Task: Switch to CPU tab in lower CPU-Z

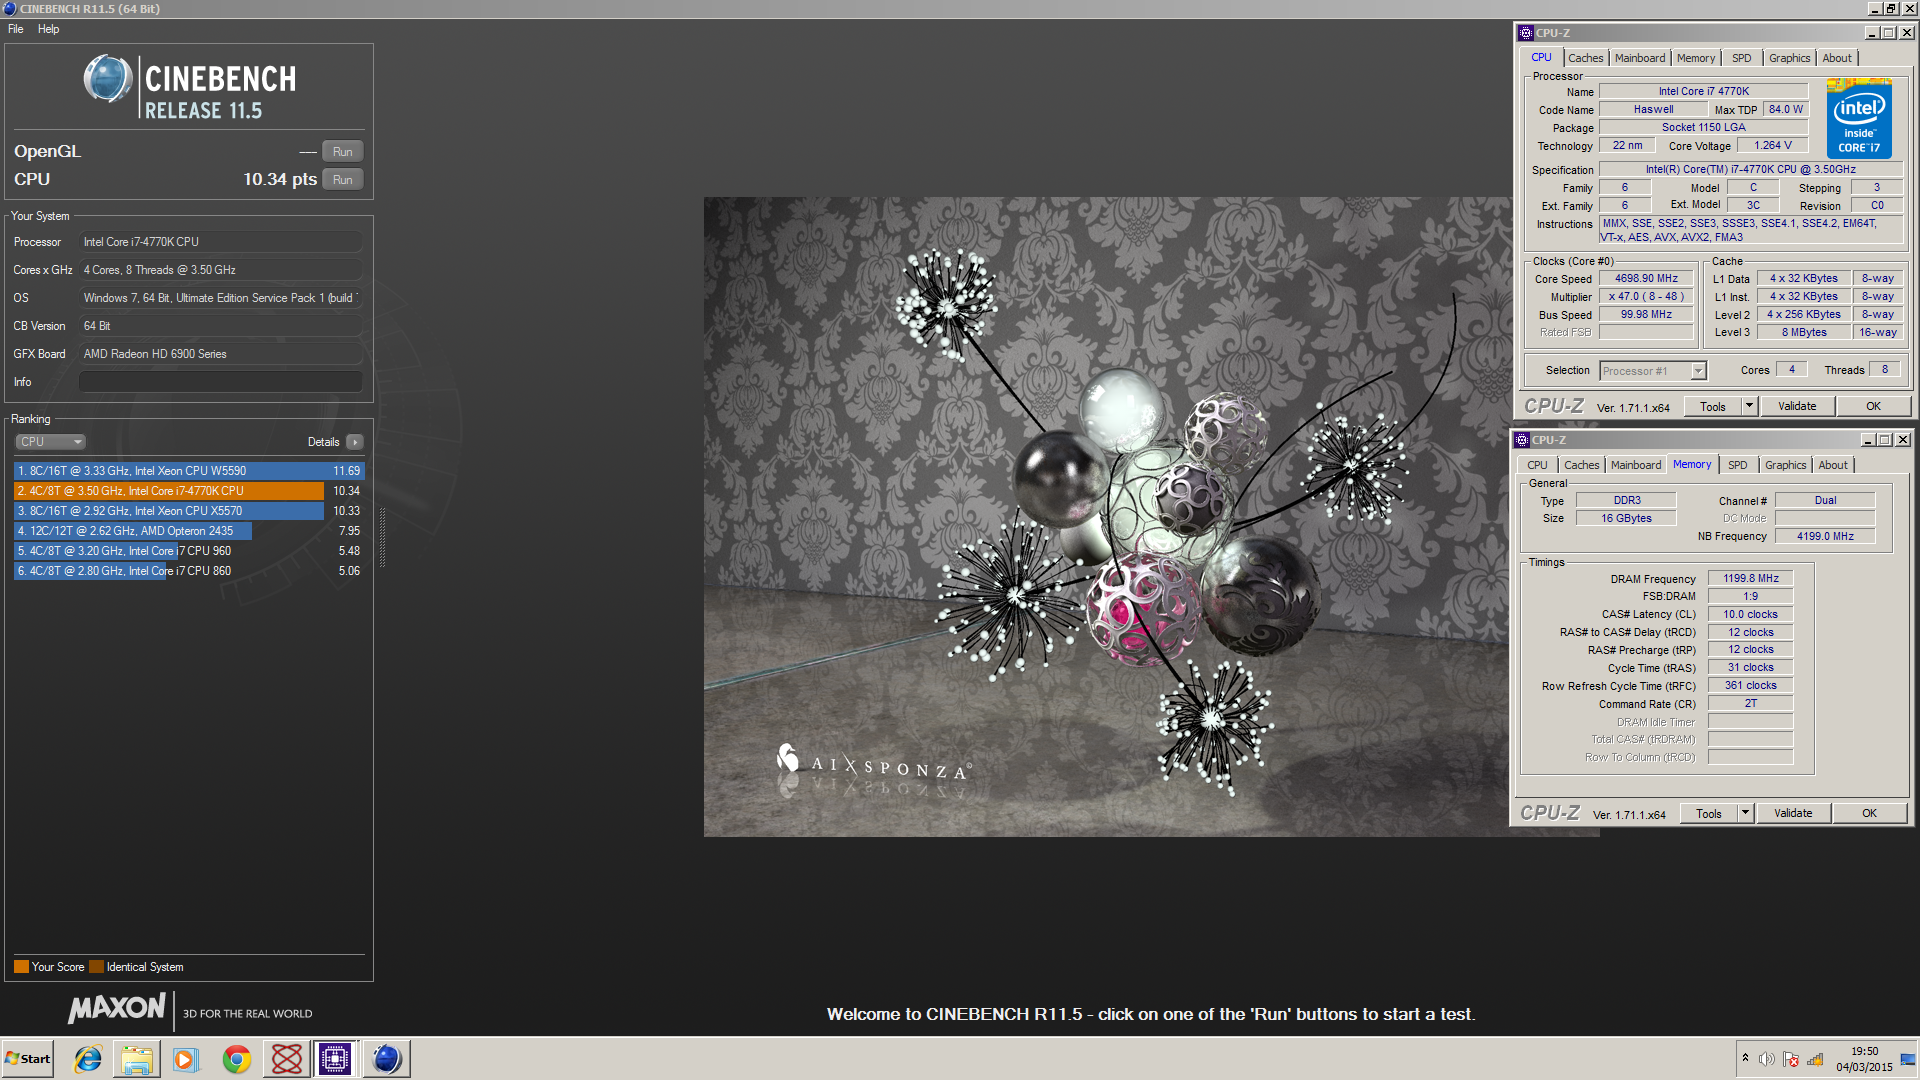Action: 1537,465
